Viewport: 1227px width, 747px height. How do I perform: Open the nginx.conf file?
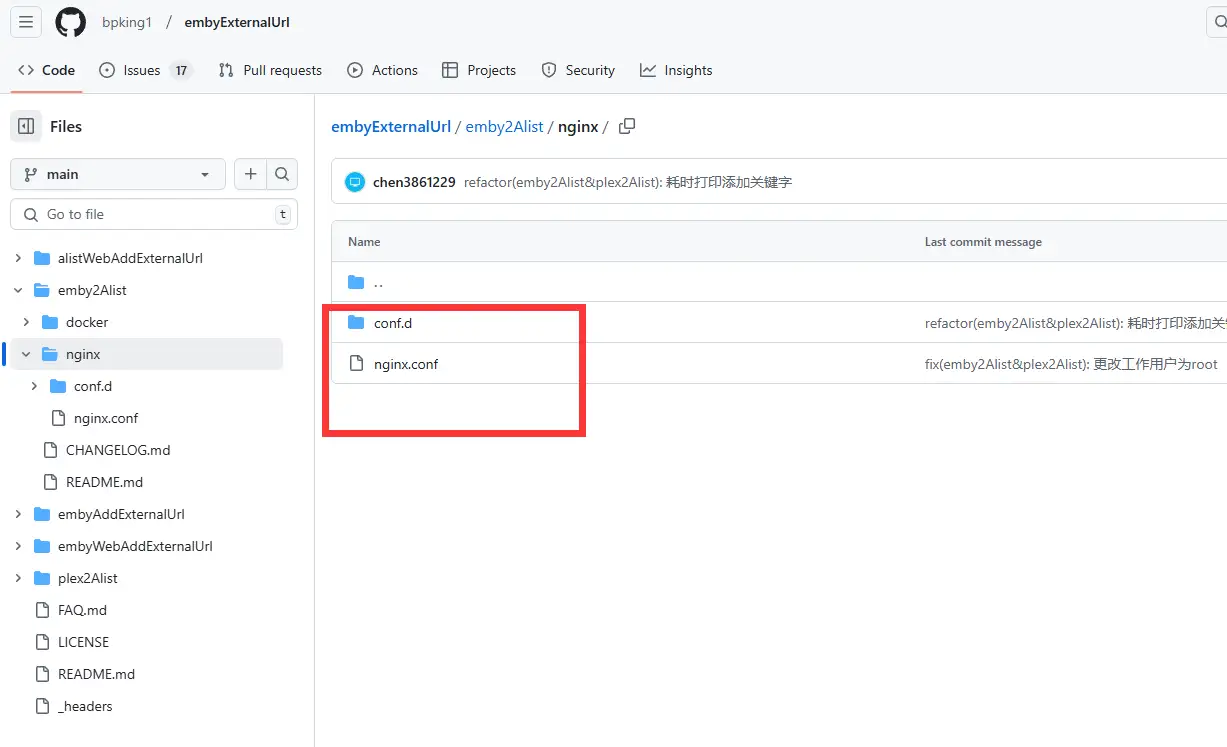(407, 364)
